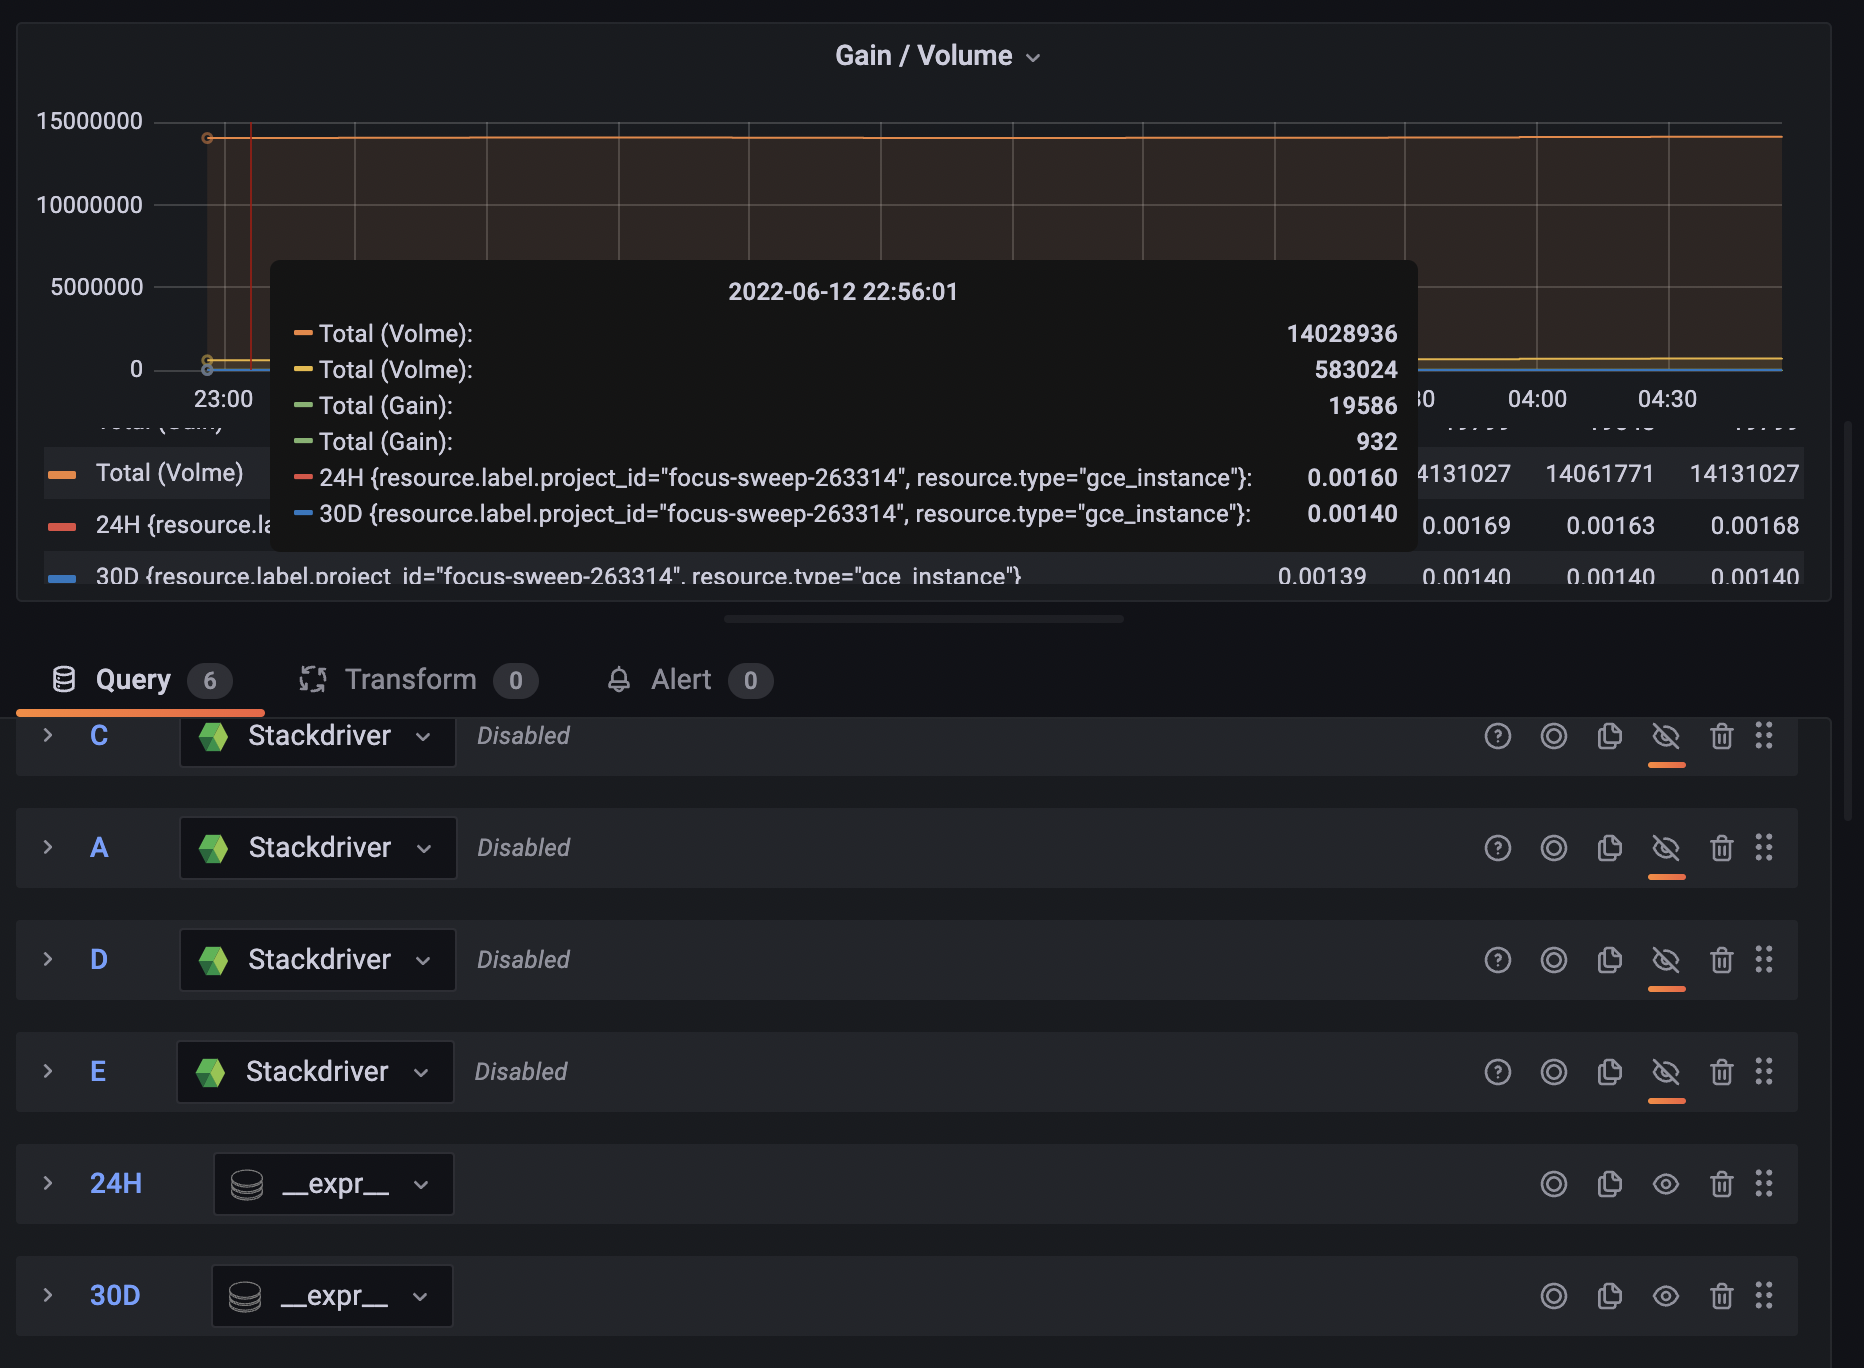The image size is (1864, 1368).
Task: Click the target circle icon on query E
Action: (1554, 1071)
